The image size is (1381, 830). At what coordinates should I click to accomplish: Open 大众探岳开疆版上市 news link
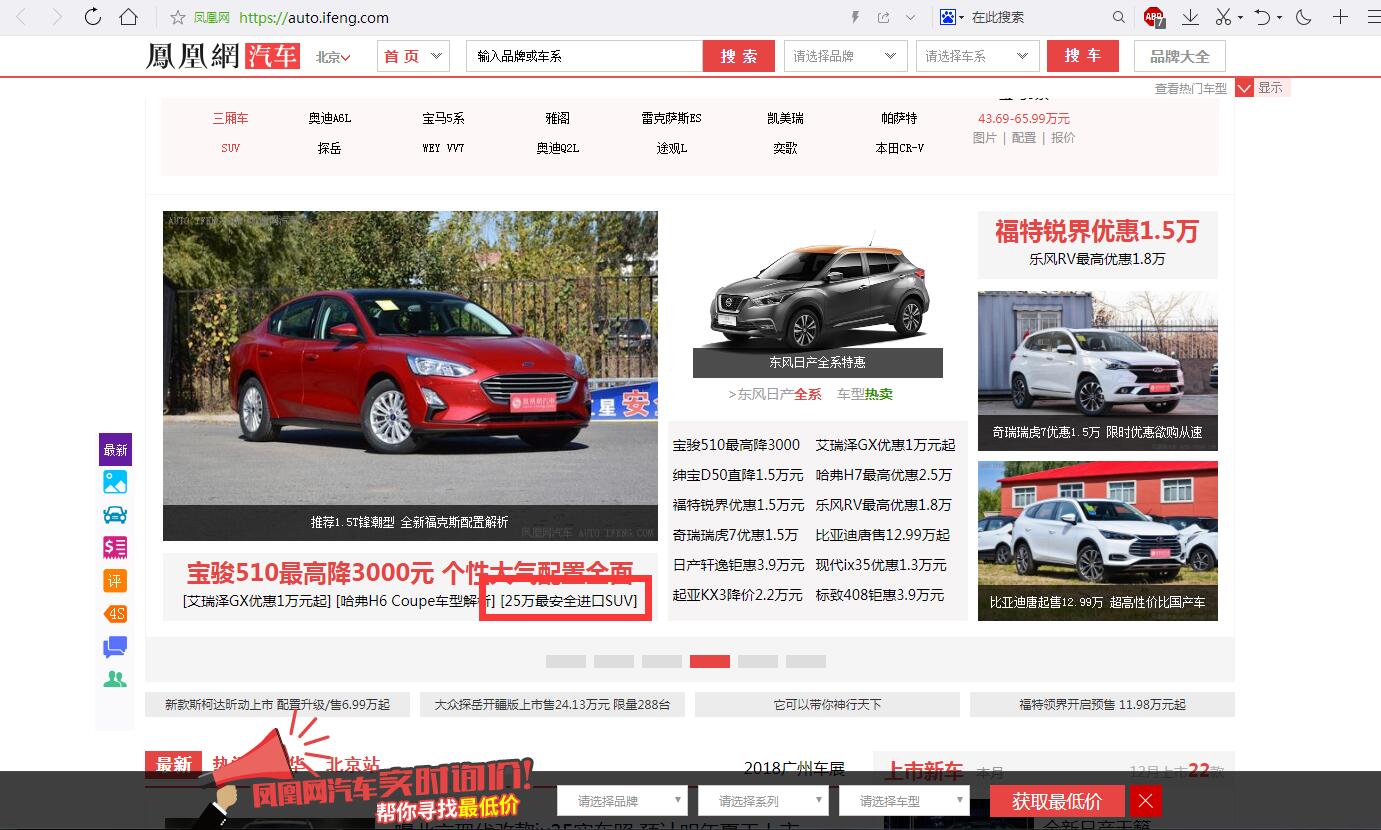[552, 705]
